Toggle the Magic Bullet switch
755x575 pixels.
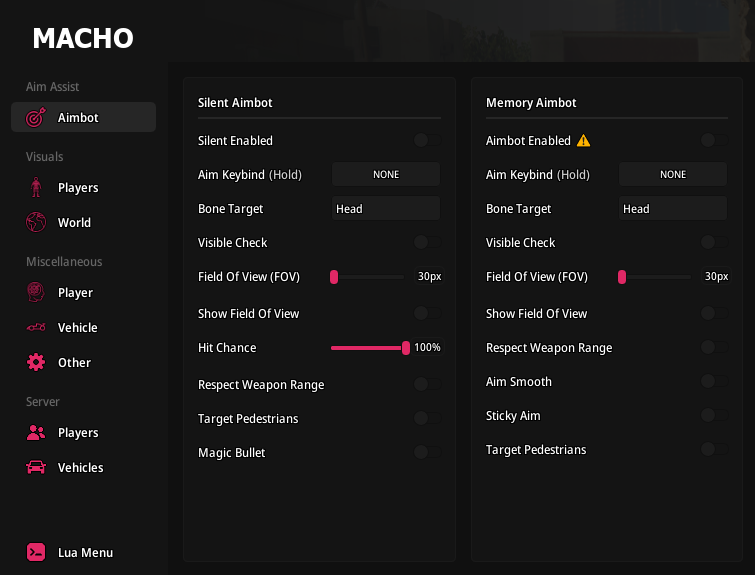(x=426, y=453)
